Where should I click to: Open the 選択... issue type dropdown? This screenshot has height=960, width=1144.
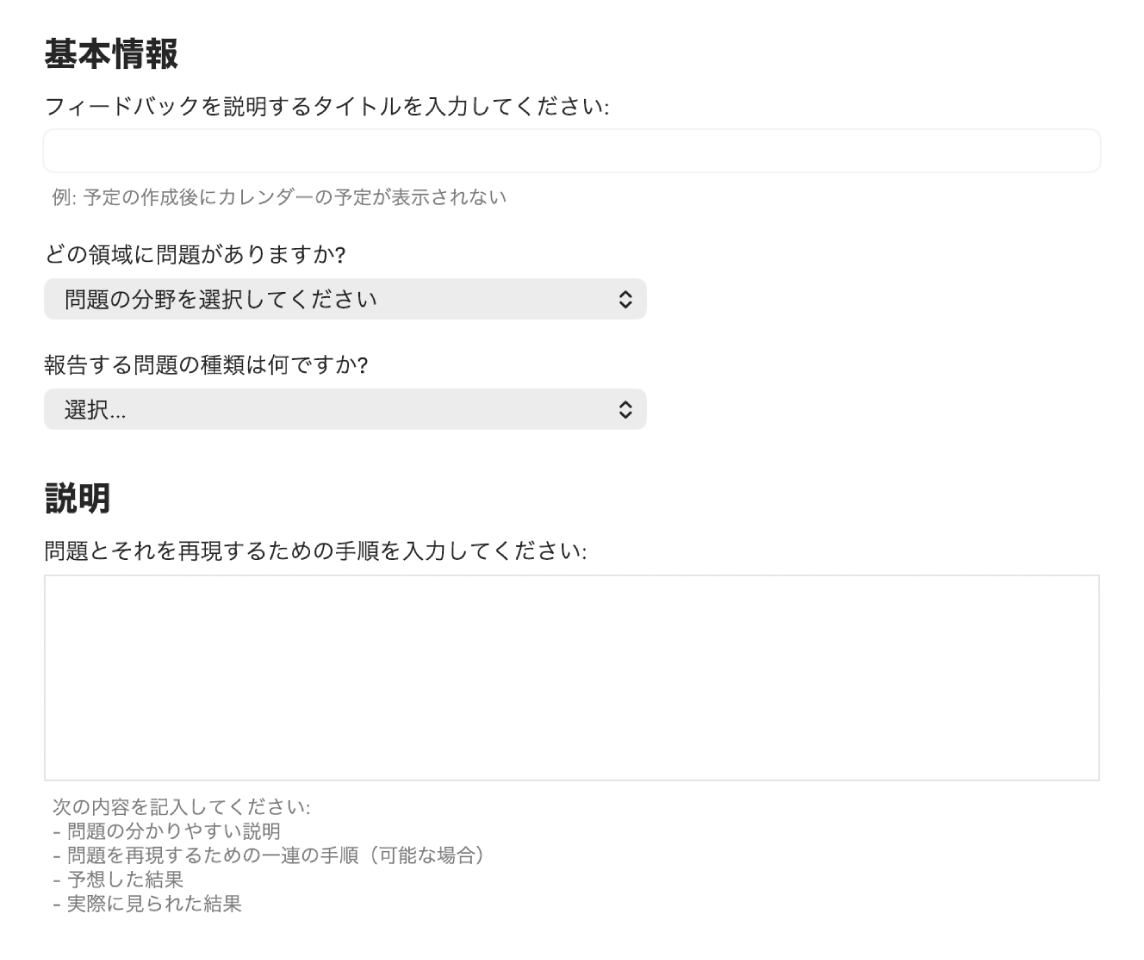pos(344,409)
